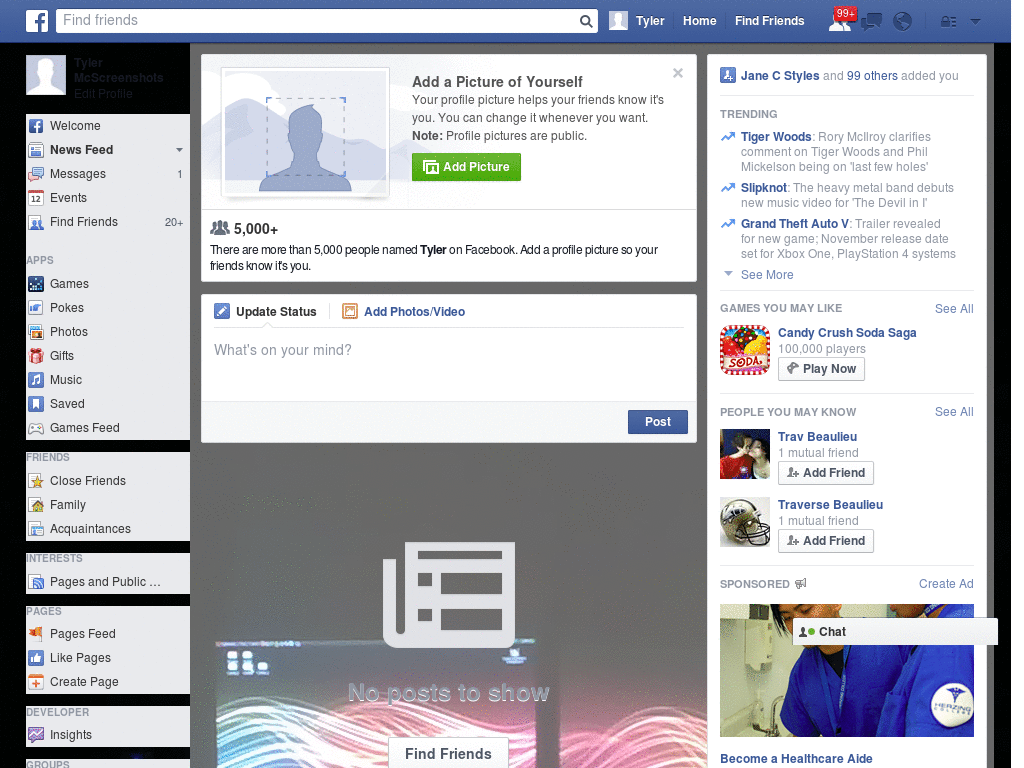Click the Saved bookmark icon

coord(36,404)
